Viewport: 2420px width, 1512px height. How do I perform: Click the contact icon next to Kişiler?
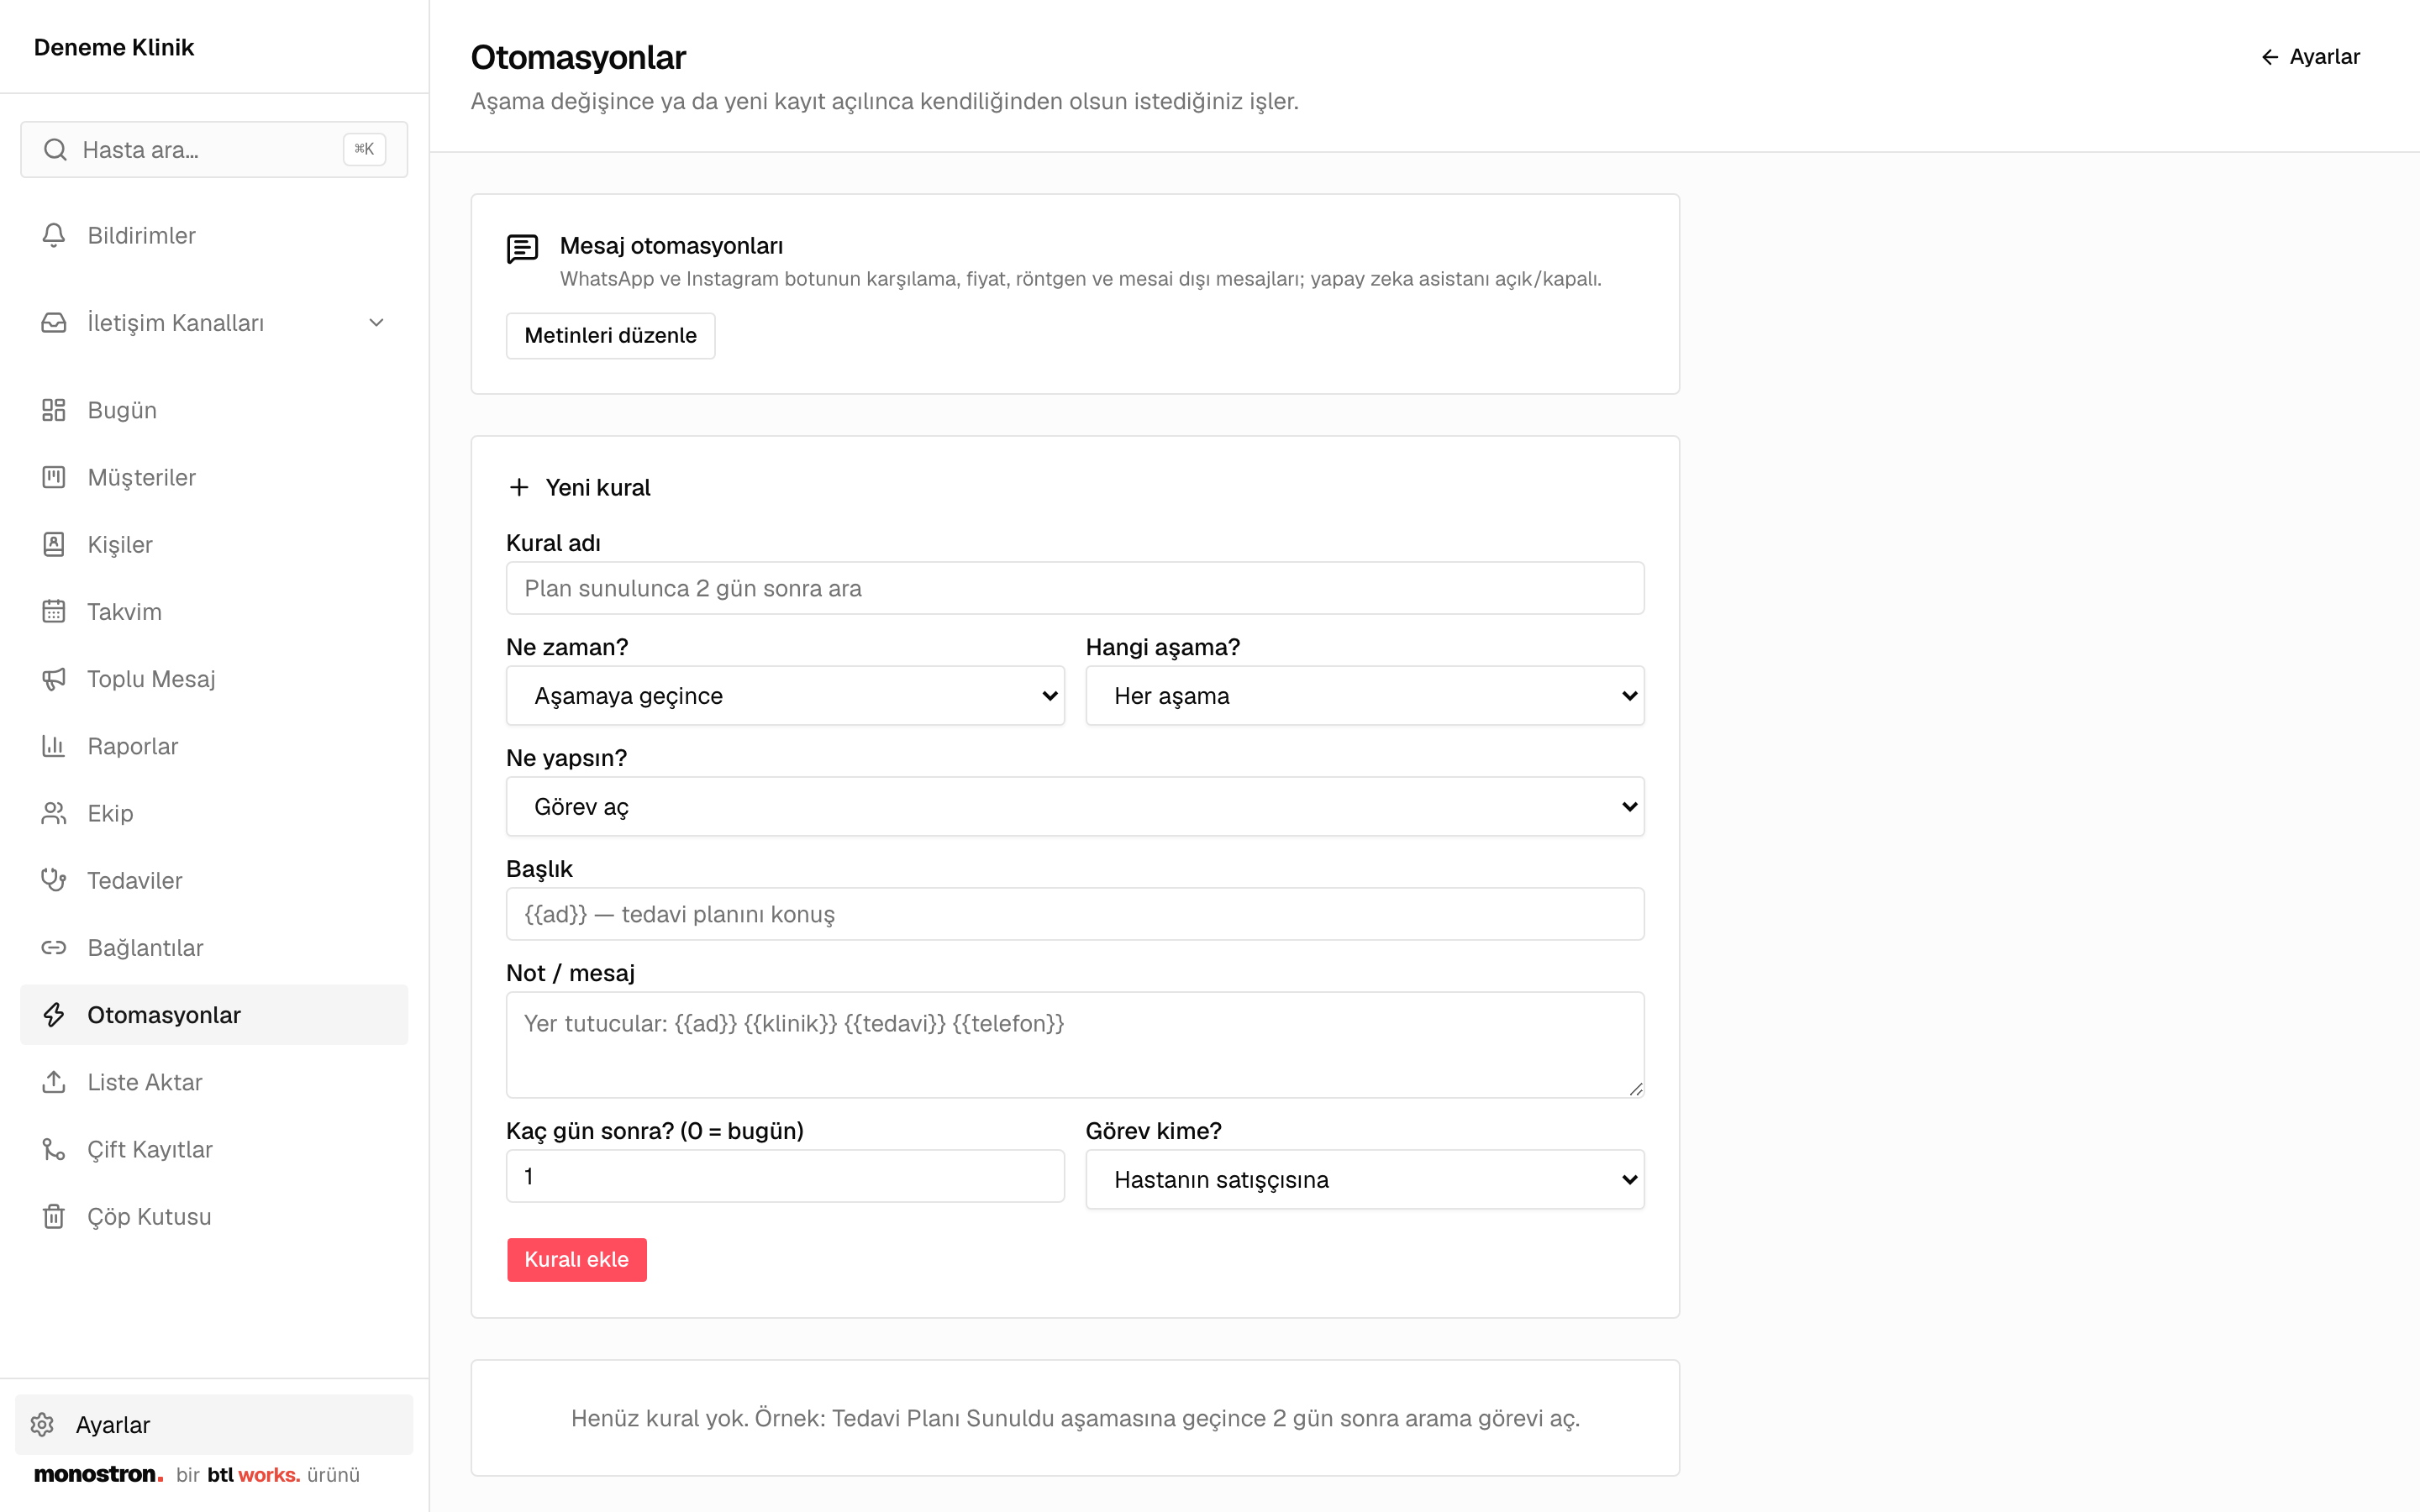(x=54, y=544)
